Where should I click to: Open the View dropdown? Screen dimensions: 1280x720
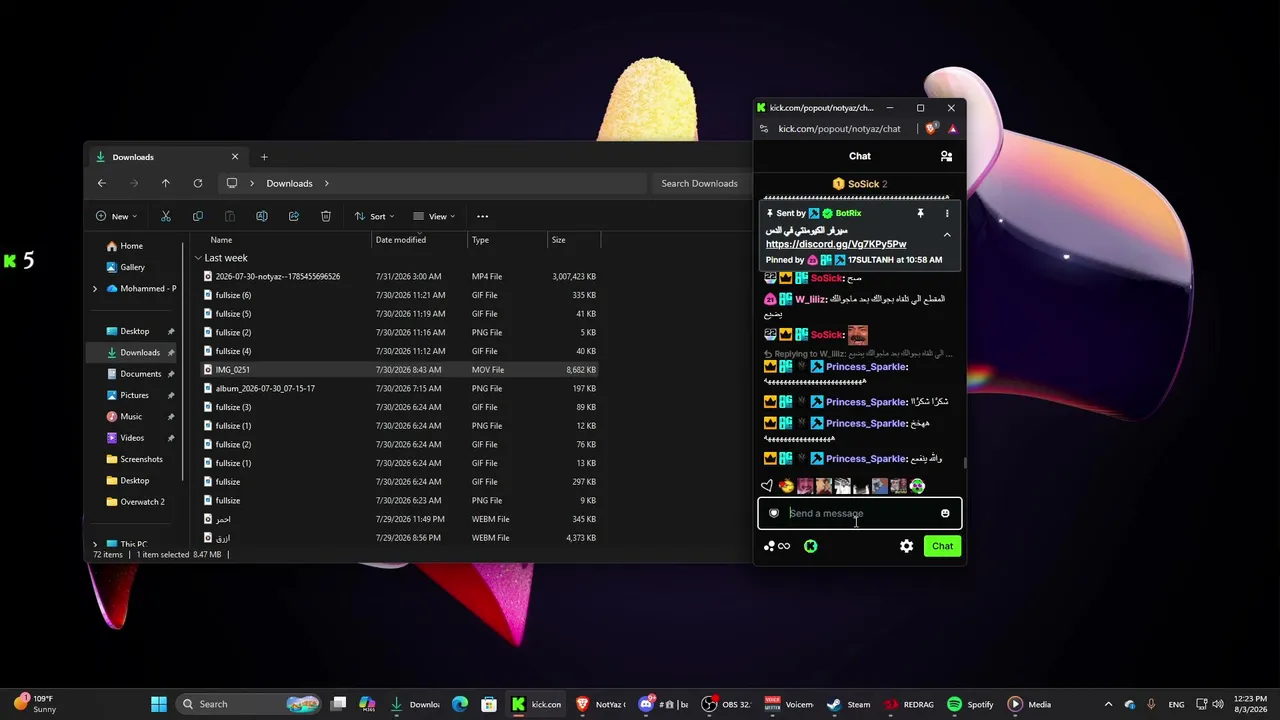(x=434, y=216)
